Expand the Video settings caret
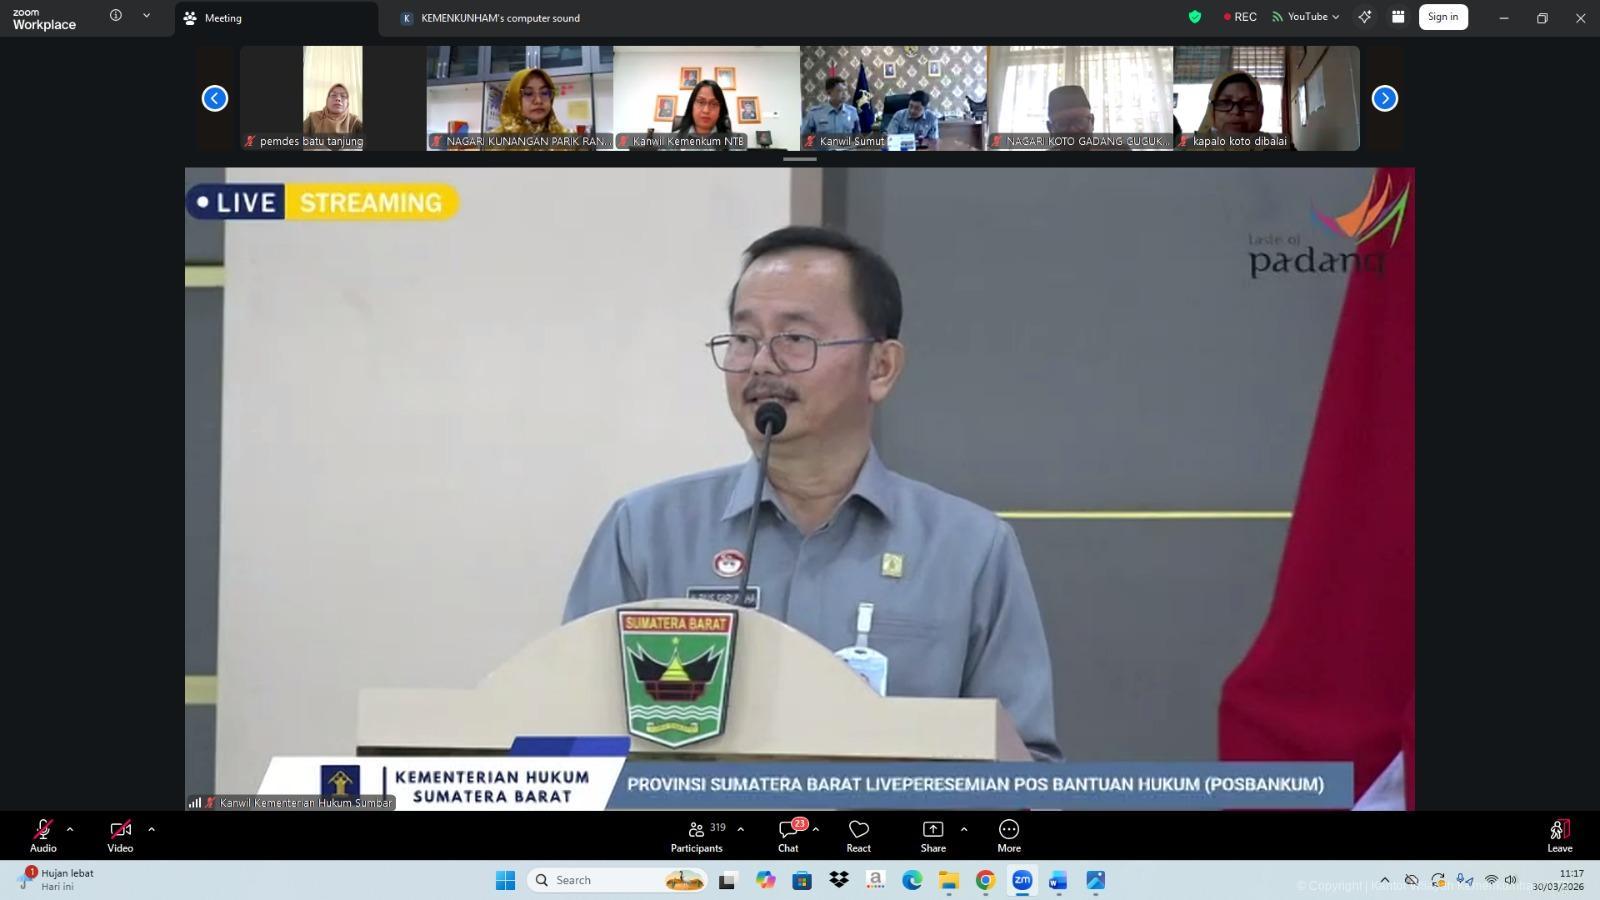The image size is (1600, 900). pos(152,829)
